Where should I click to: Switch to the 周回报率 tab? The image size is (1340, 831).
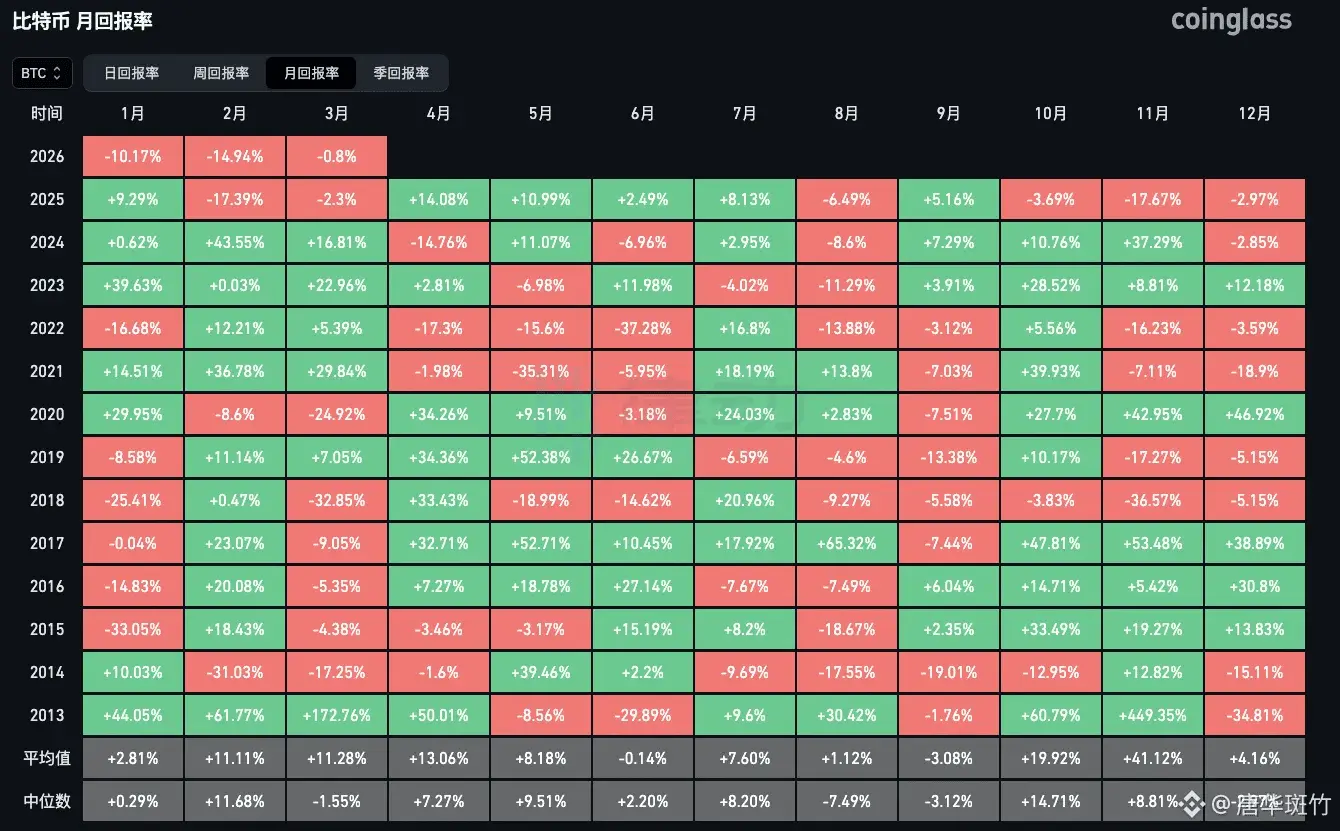pos(221,73)
